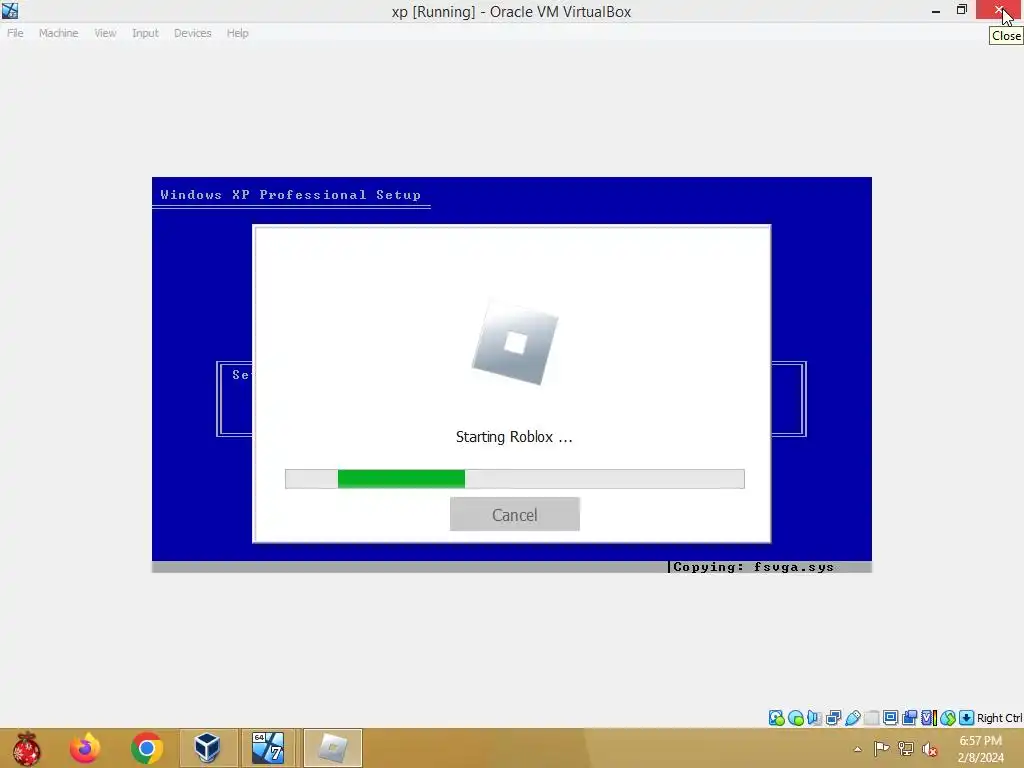Restore down the VirtualBox window
This screenshot has height=768, width=1024.
coord(961,10)
